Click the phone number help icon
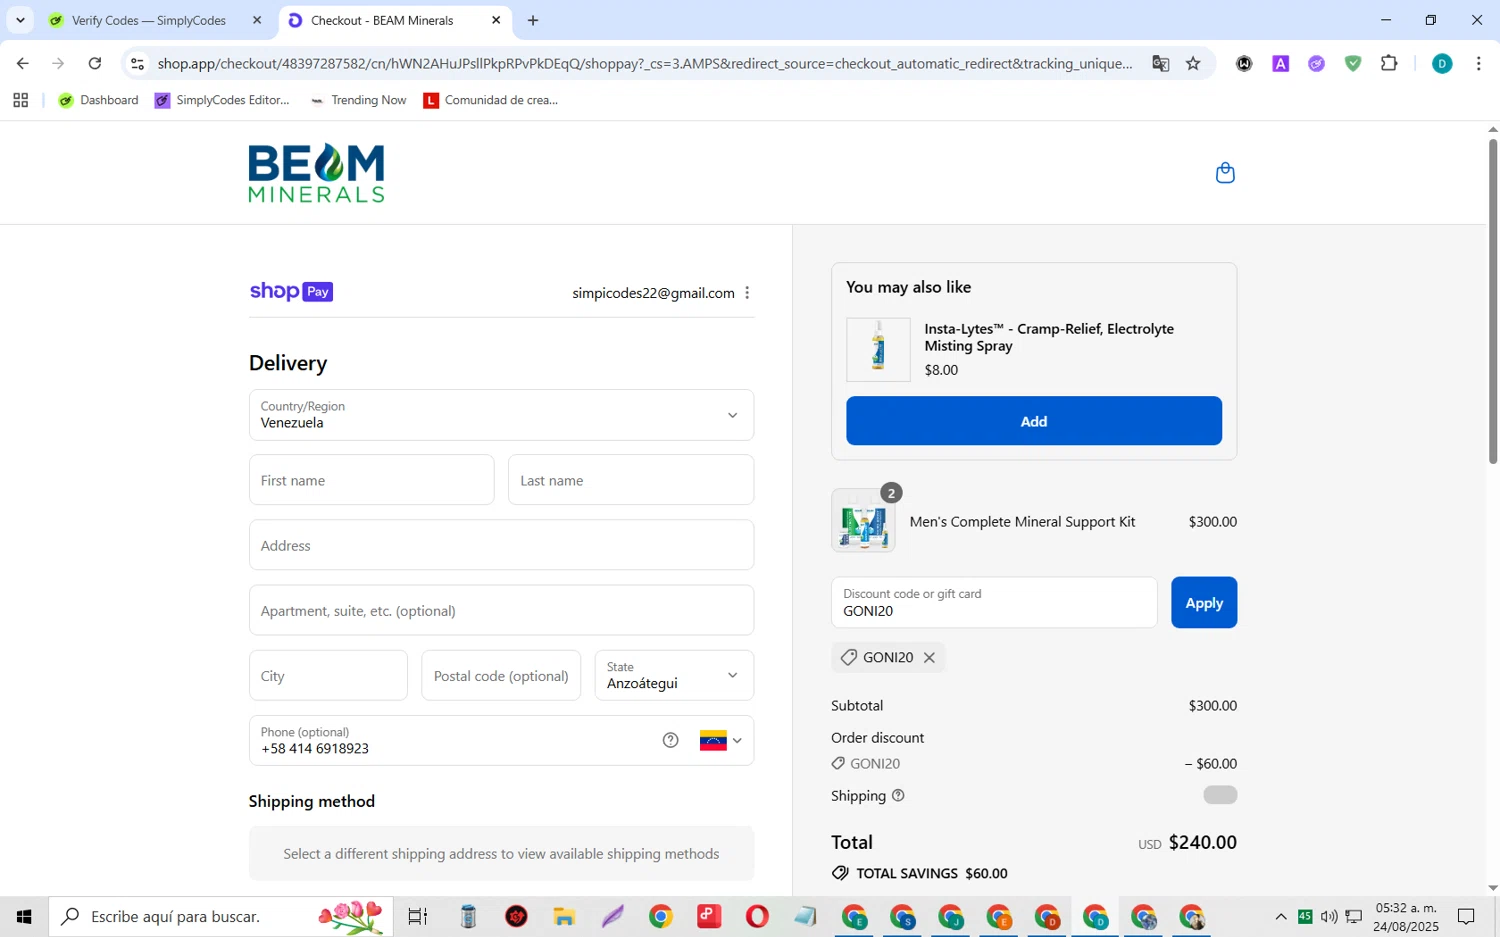The width and height of the screenshot is (1500, 937). coord(670,740)
